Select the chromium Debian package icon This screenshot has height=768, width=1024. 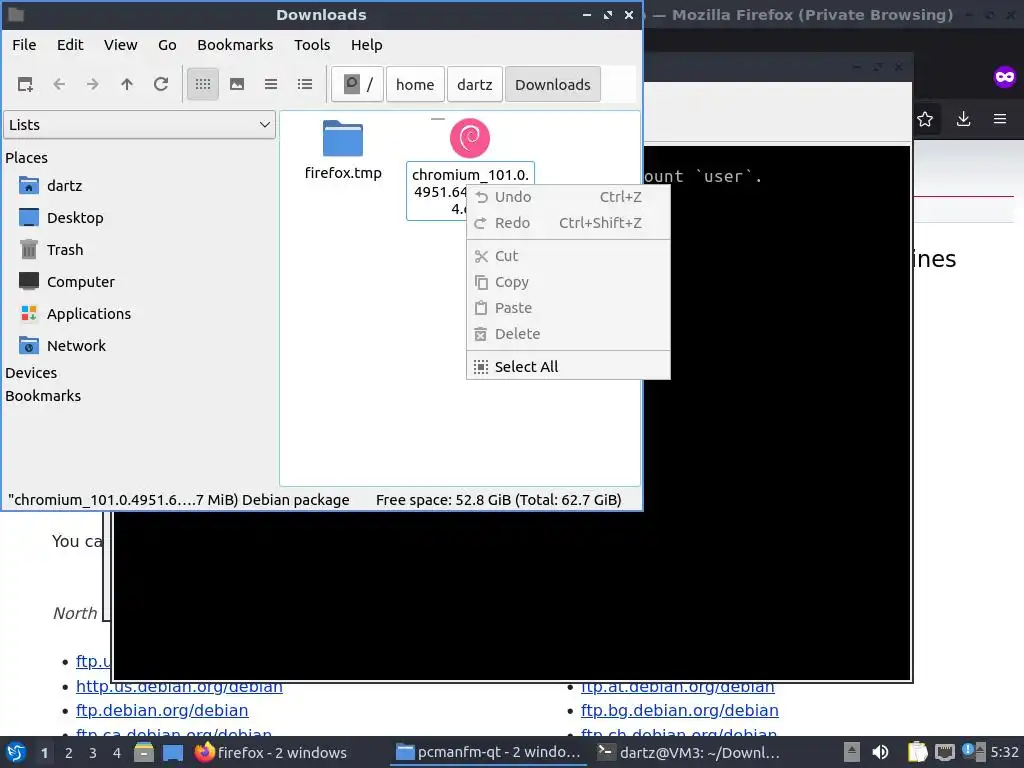pyautogui.click(x=470, y=138)
